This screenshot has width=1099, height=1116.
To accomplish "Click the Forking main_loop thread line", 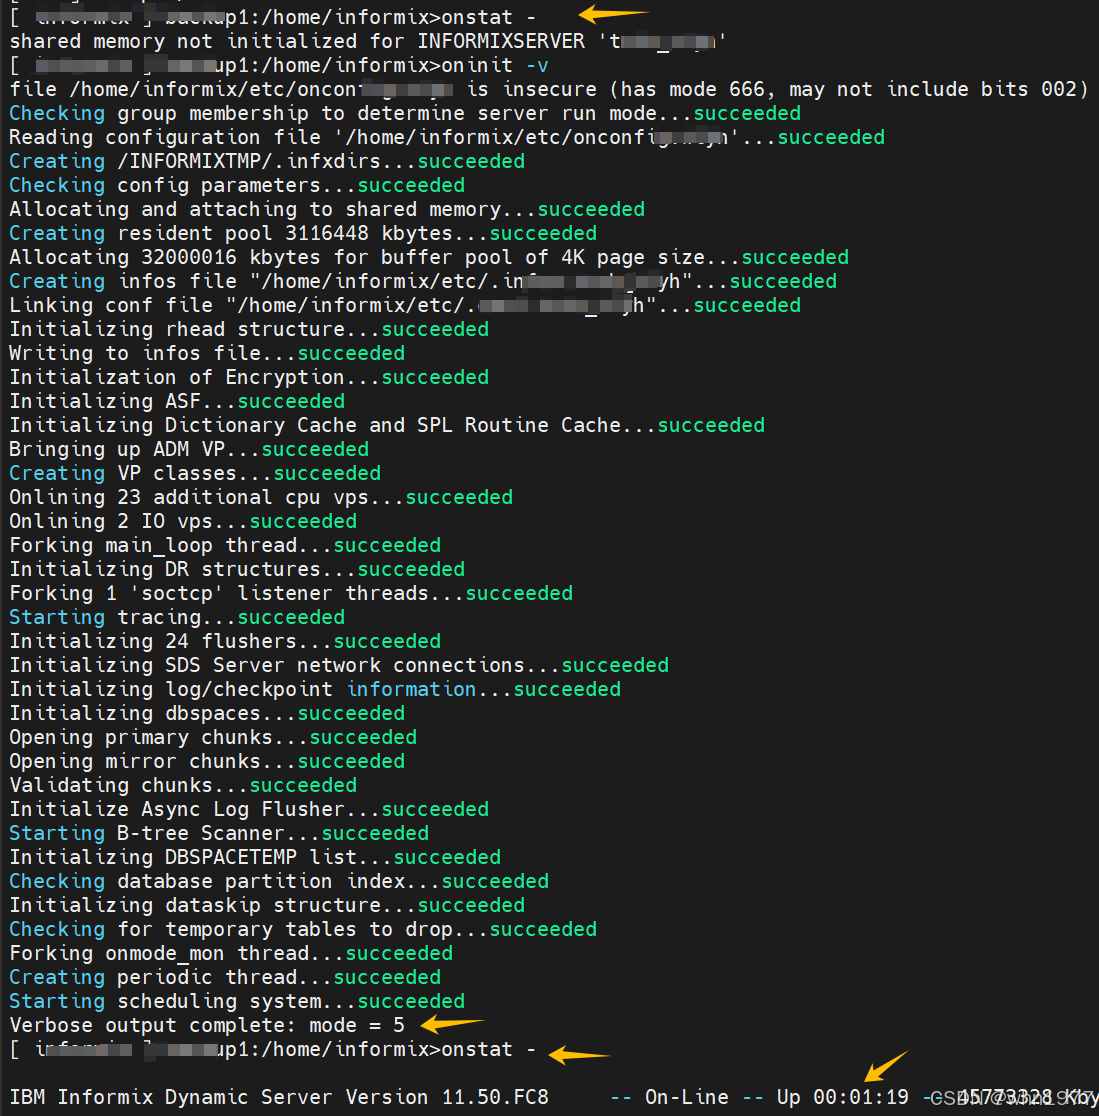I will coord(225,544).
